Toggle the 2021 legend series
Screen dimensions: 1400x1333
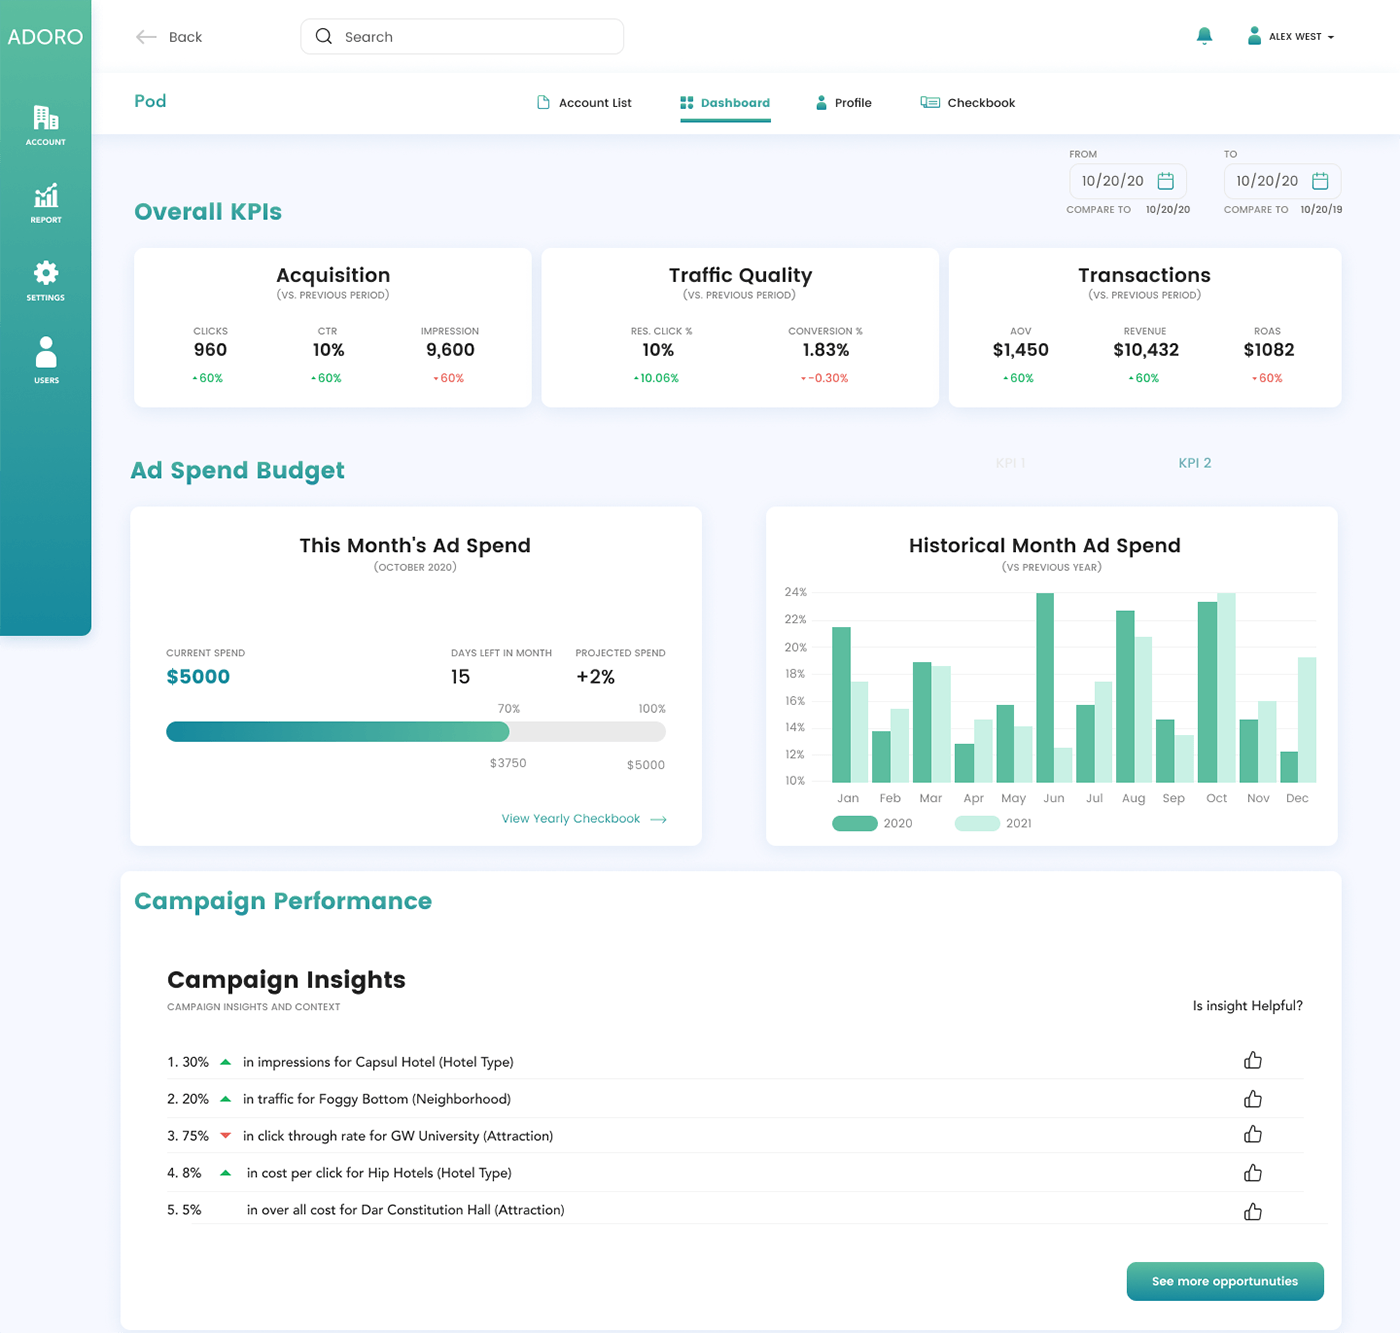[x=993, y=823]
